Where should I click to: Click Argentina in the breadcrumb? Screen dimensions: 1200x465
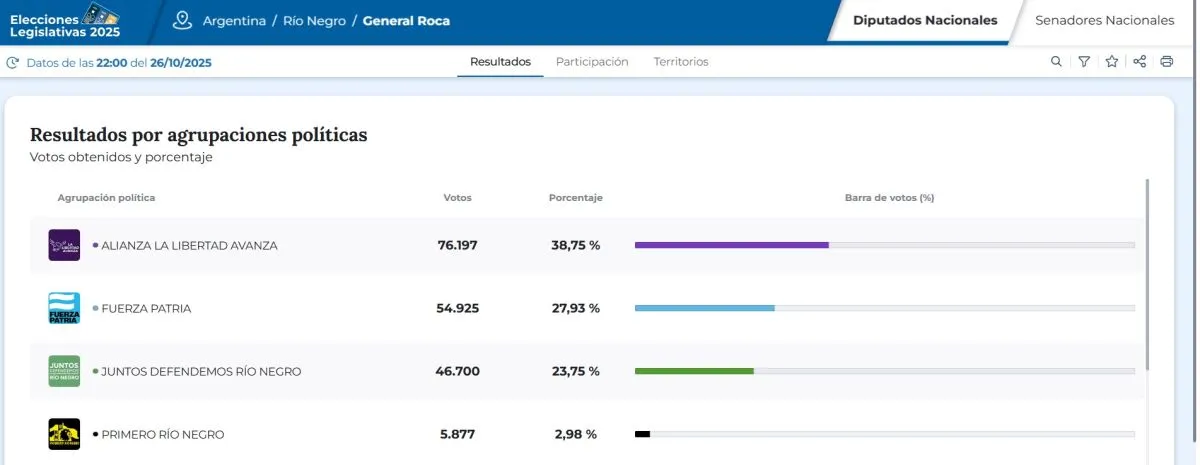(x=234, y=21)
